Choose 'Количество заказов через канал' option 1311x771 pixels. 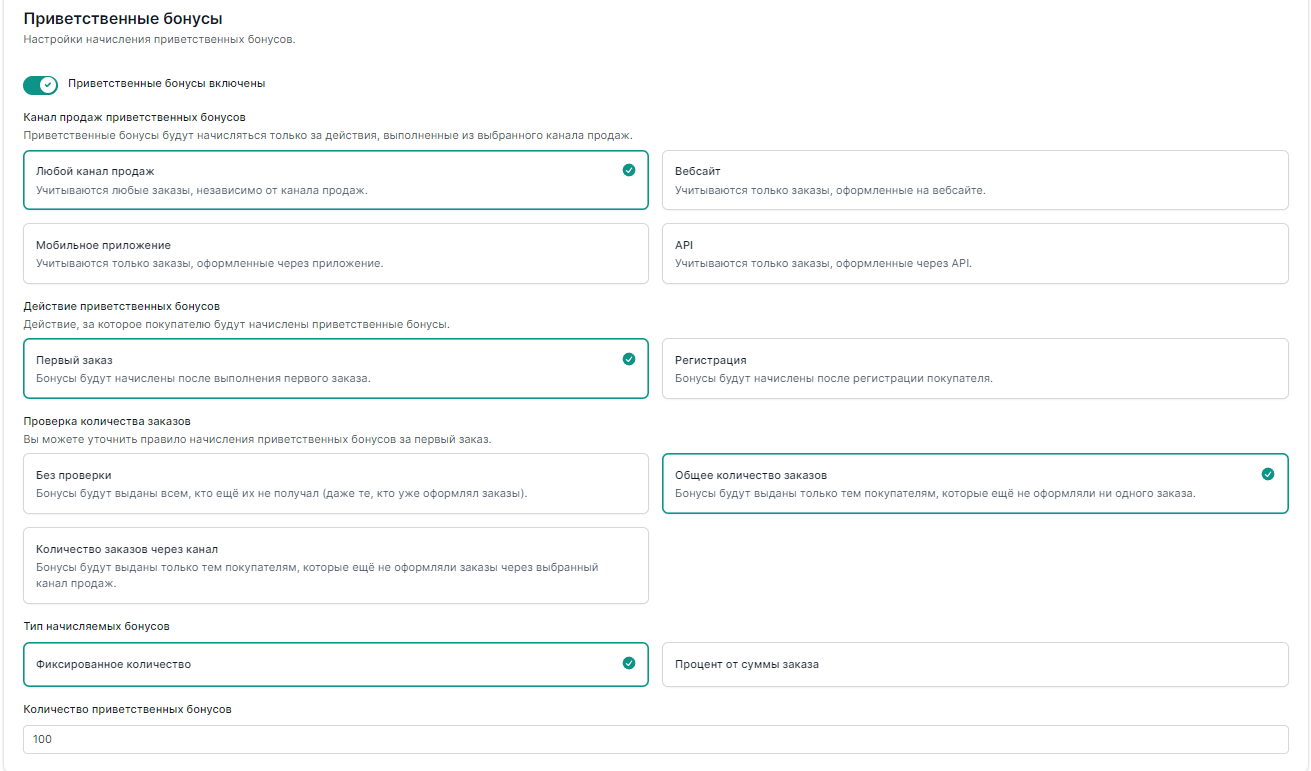coord(335,565)
